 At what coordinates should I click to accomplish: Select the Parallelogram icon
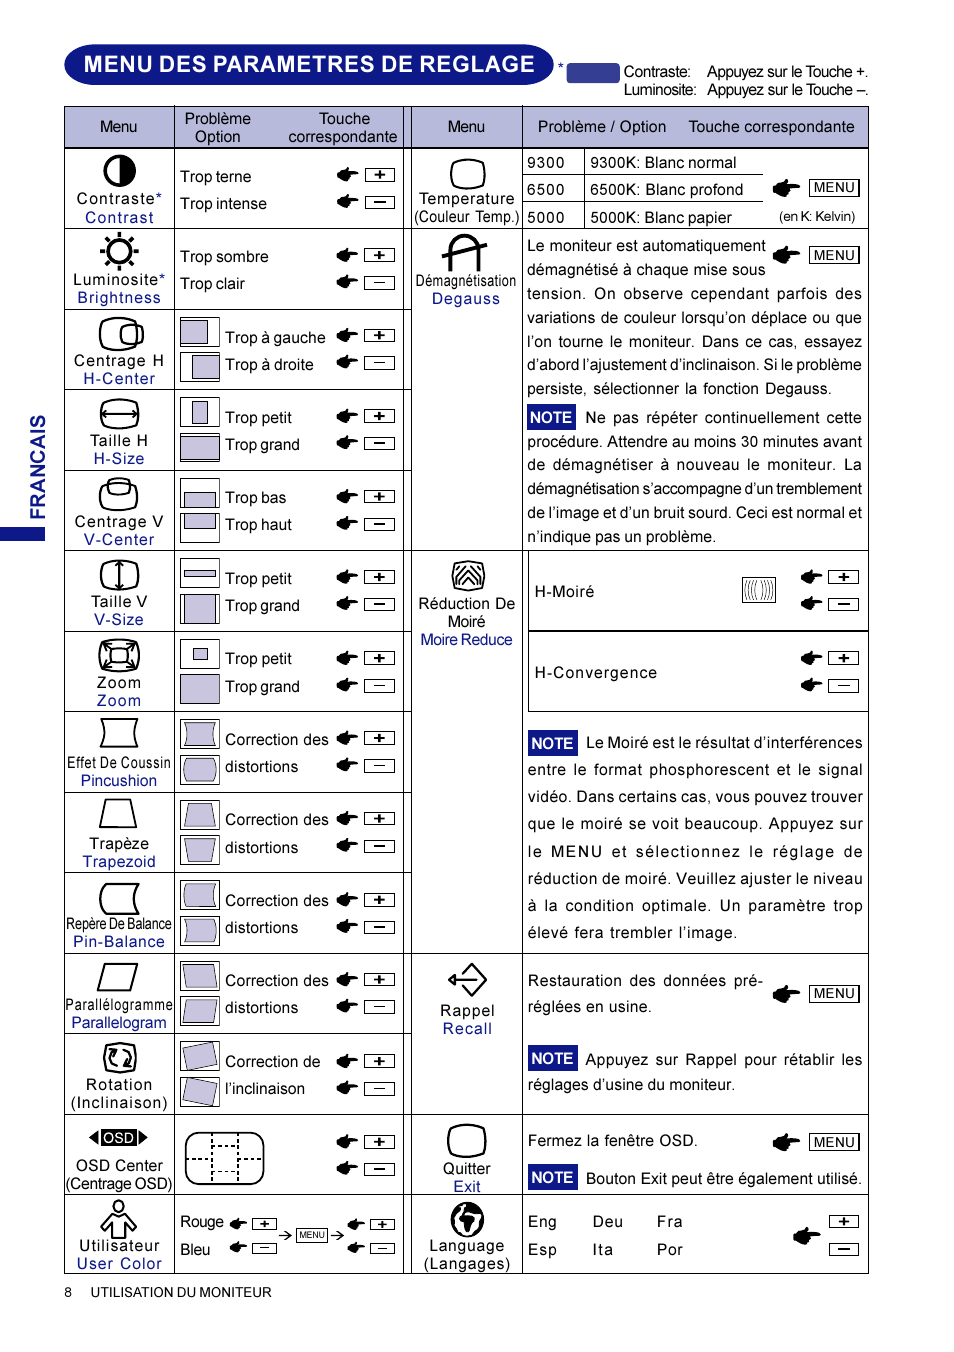118,977
